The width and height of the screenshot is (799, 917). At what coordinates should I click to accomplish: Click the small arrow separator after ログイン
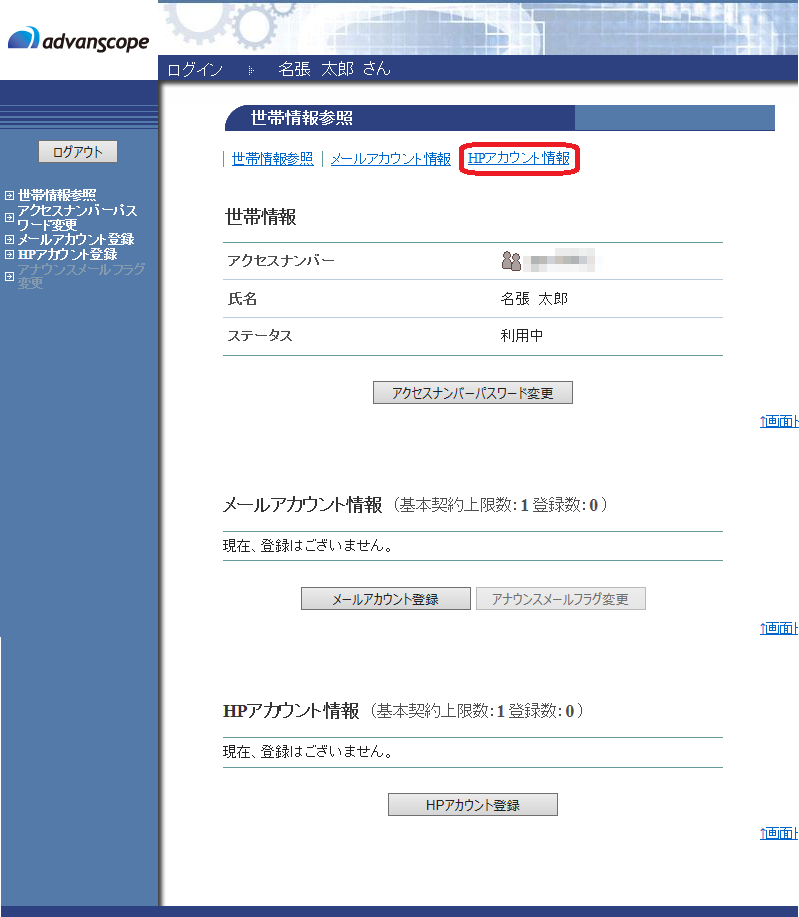(251, 70)
